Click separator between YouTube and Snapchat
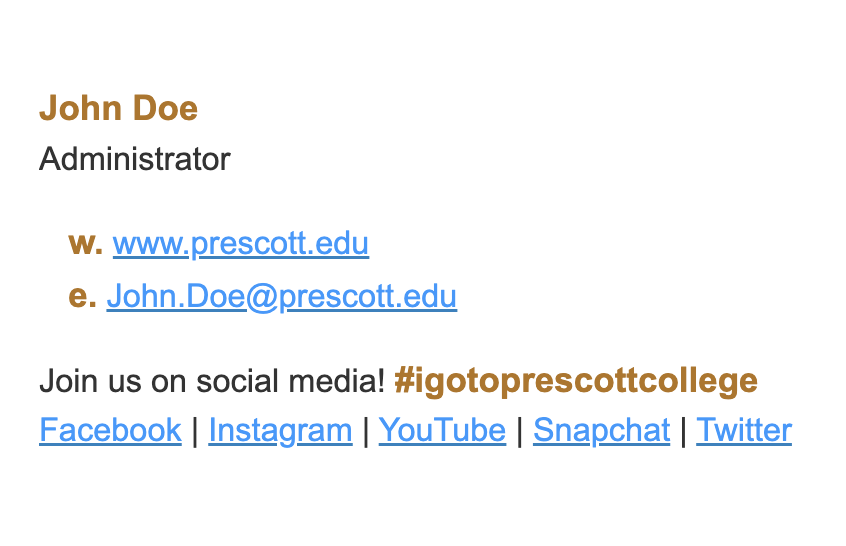The width and height of the screenshot is (846, 546). (520, 431)
